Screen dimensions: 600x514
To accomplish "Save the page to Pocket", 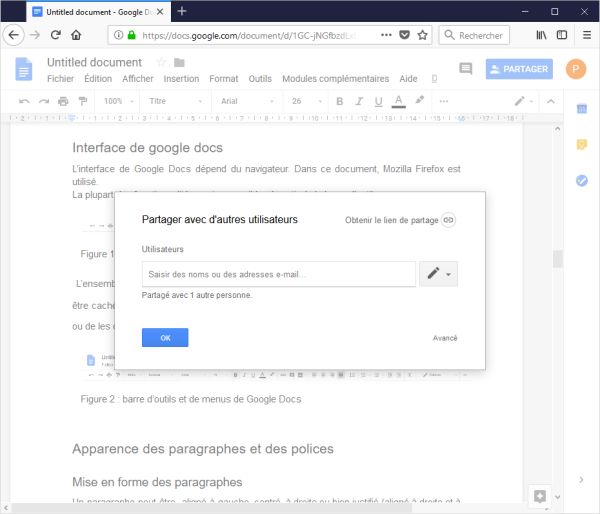I will pyautogui.click(x=404, y=35).
